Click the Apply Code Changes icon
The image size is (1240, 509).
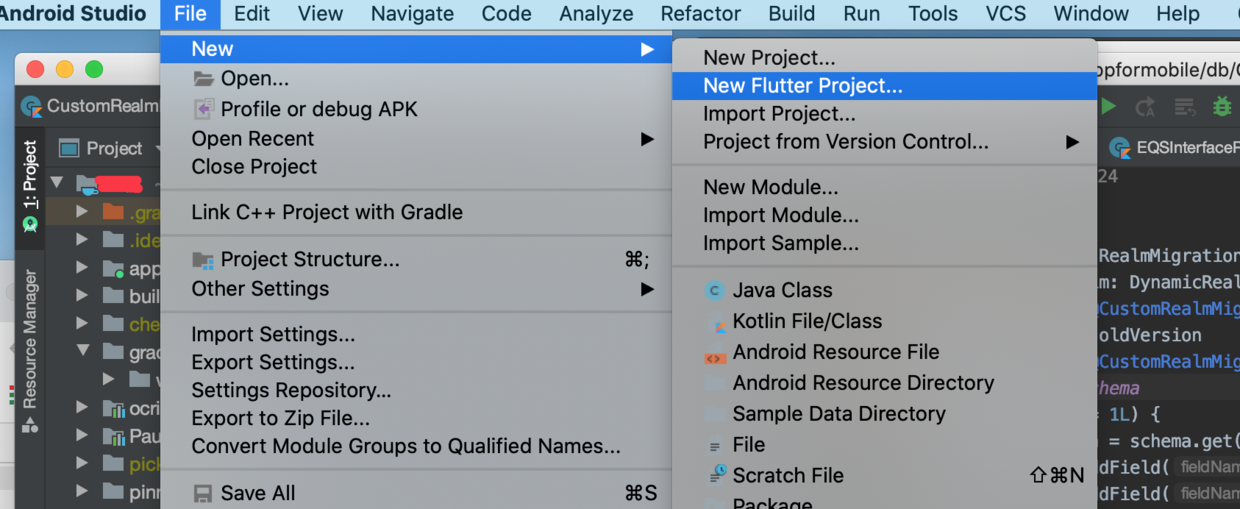1184,106
